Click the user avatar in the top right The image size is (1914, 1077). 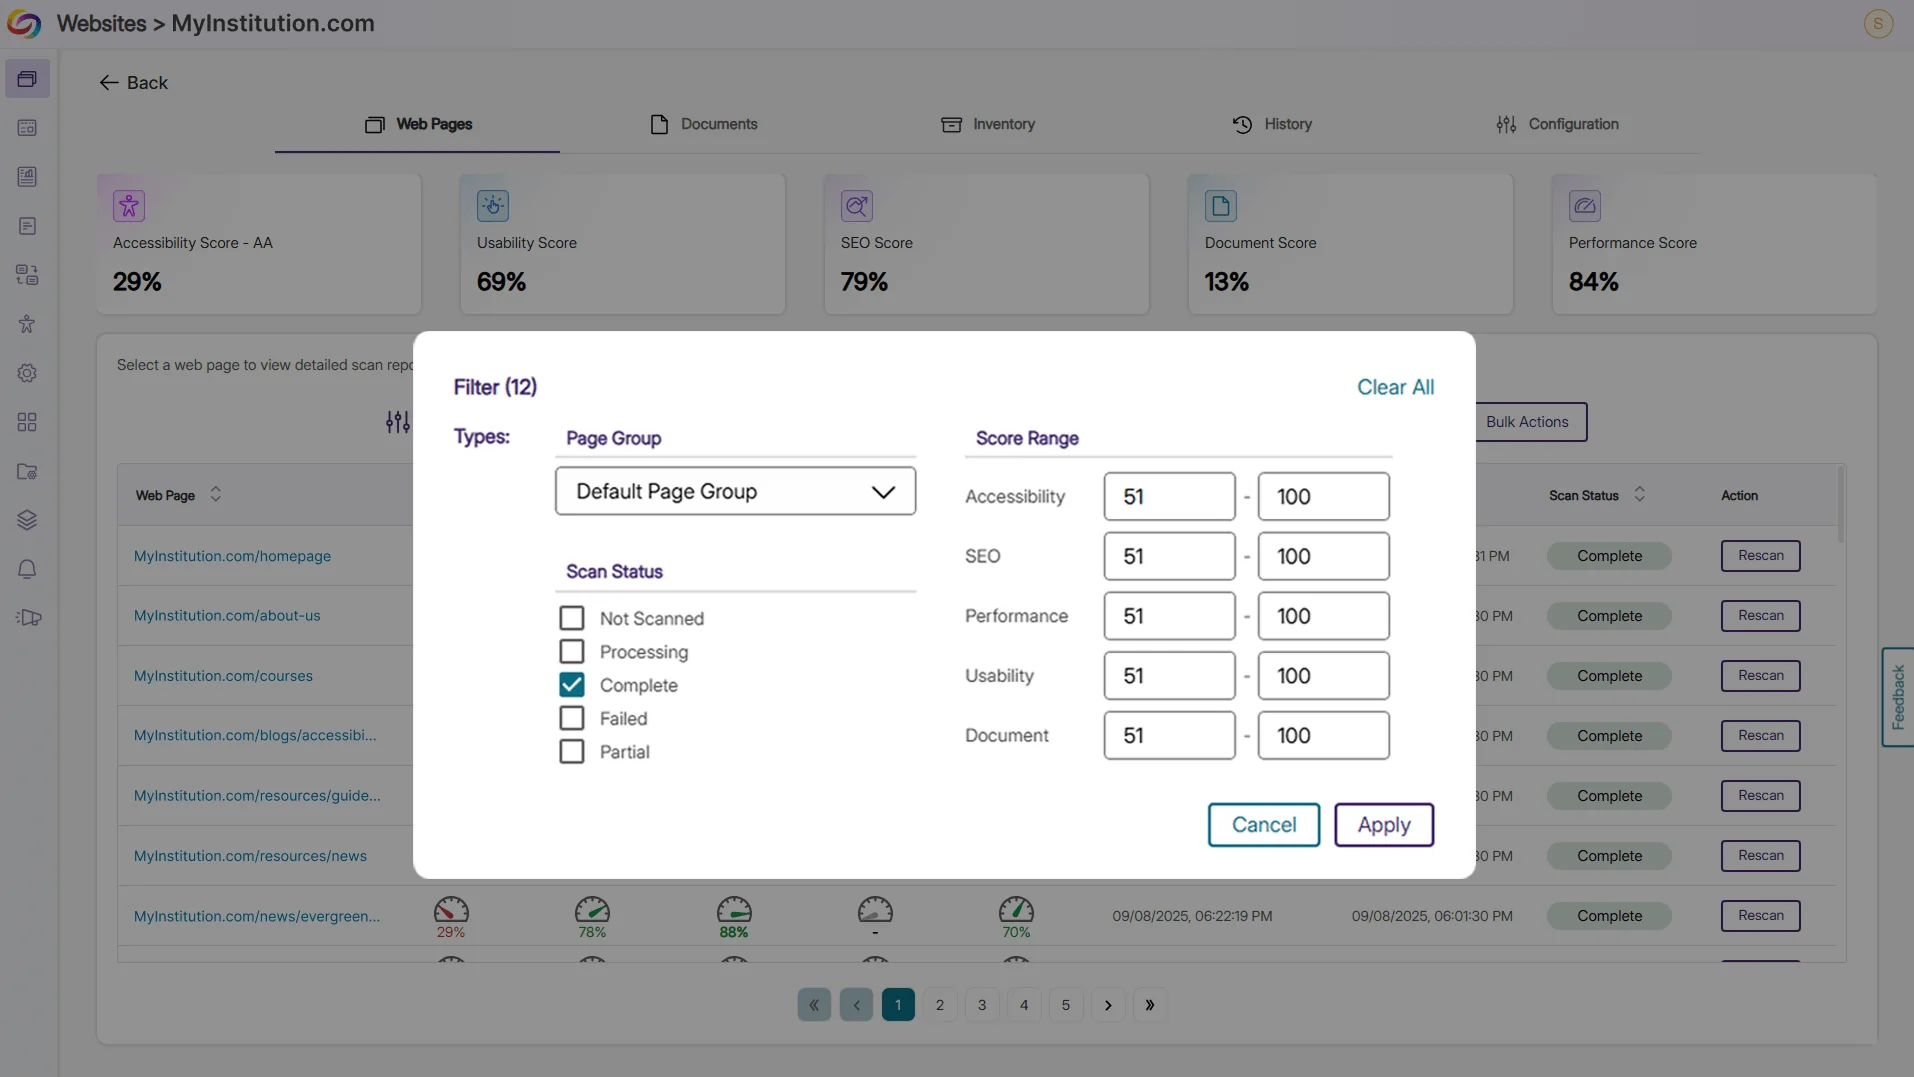pos(1878,23)
